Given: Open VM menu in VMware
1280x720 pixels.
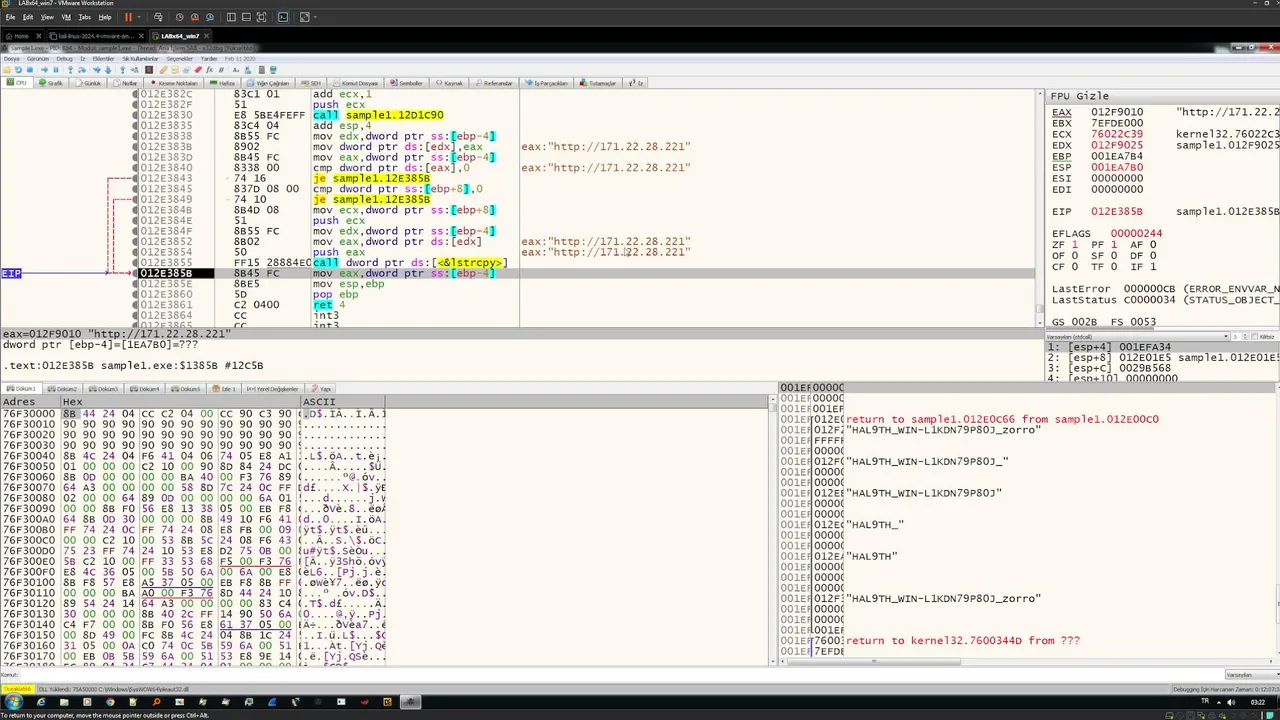Looking at the screenshot, I should 66,17.
